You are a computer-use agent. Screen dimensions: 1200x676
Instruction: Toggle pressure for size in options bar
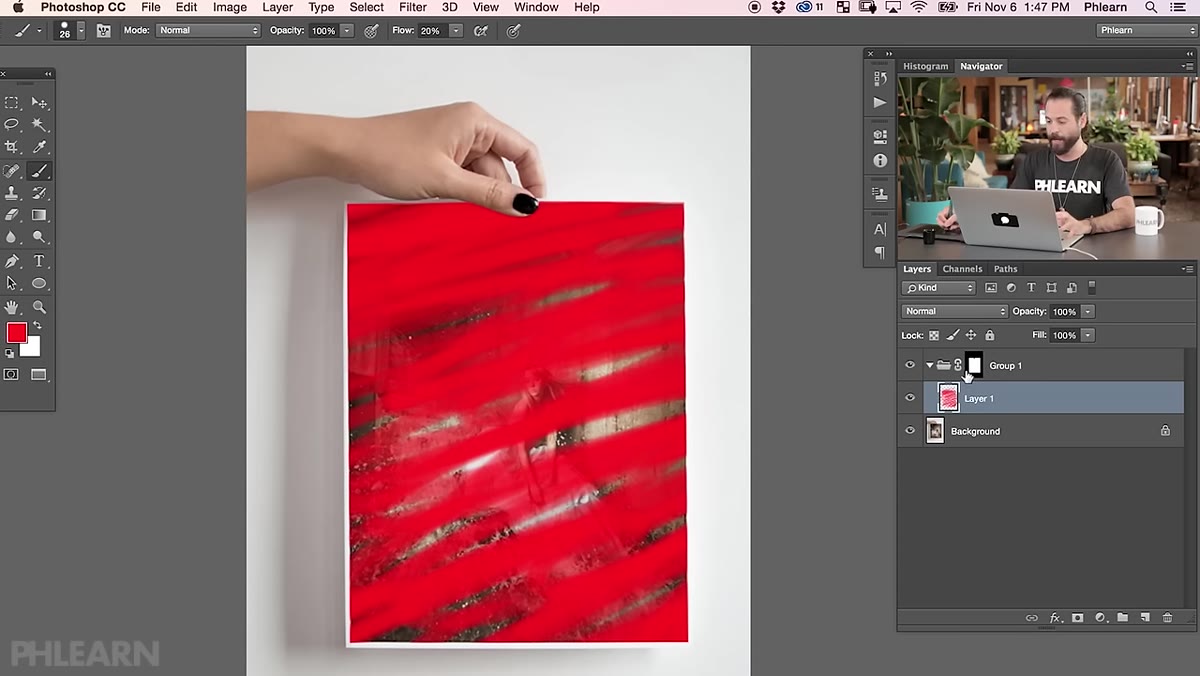point(513,31)
